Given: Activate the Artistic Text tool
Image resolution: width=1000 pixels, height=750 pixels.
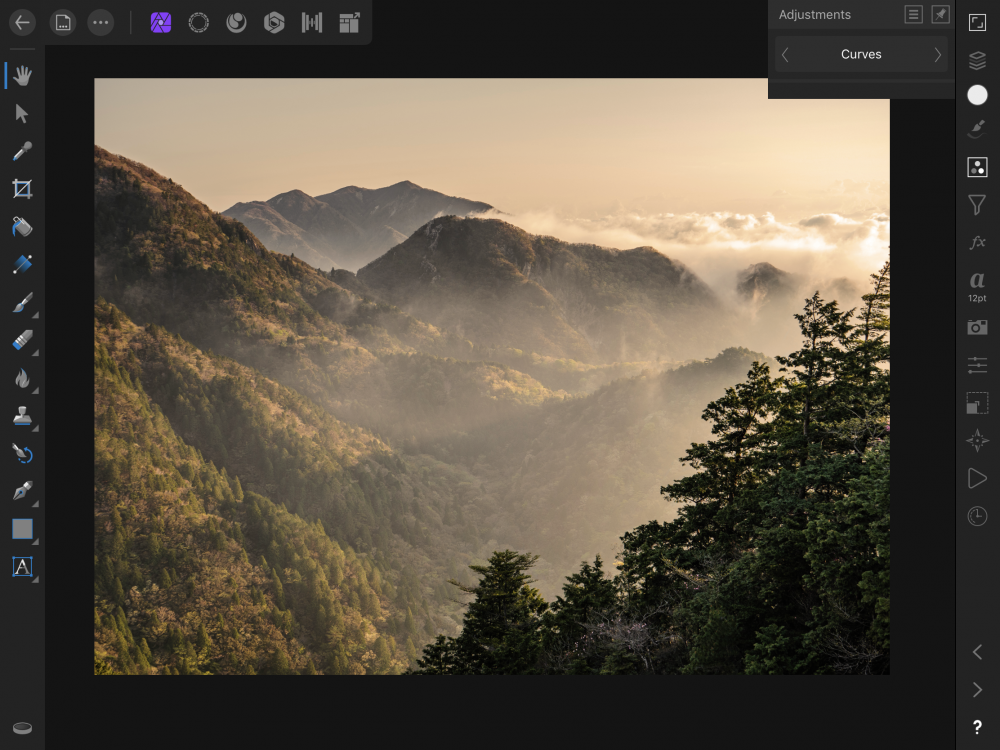Looking at the screenshot, I should pos(22,567).
